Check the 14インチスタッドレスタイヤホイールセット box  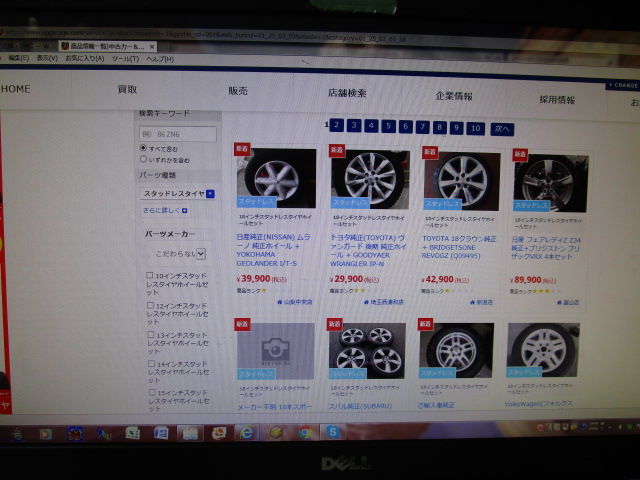[151, 363]
